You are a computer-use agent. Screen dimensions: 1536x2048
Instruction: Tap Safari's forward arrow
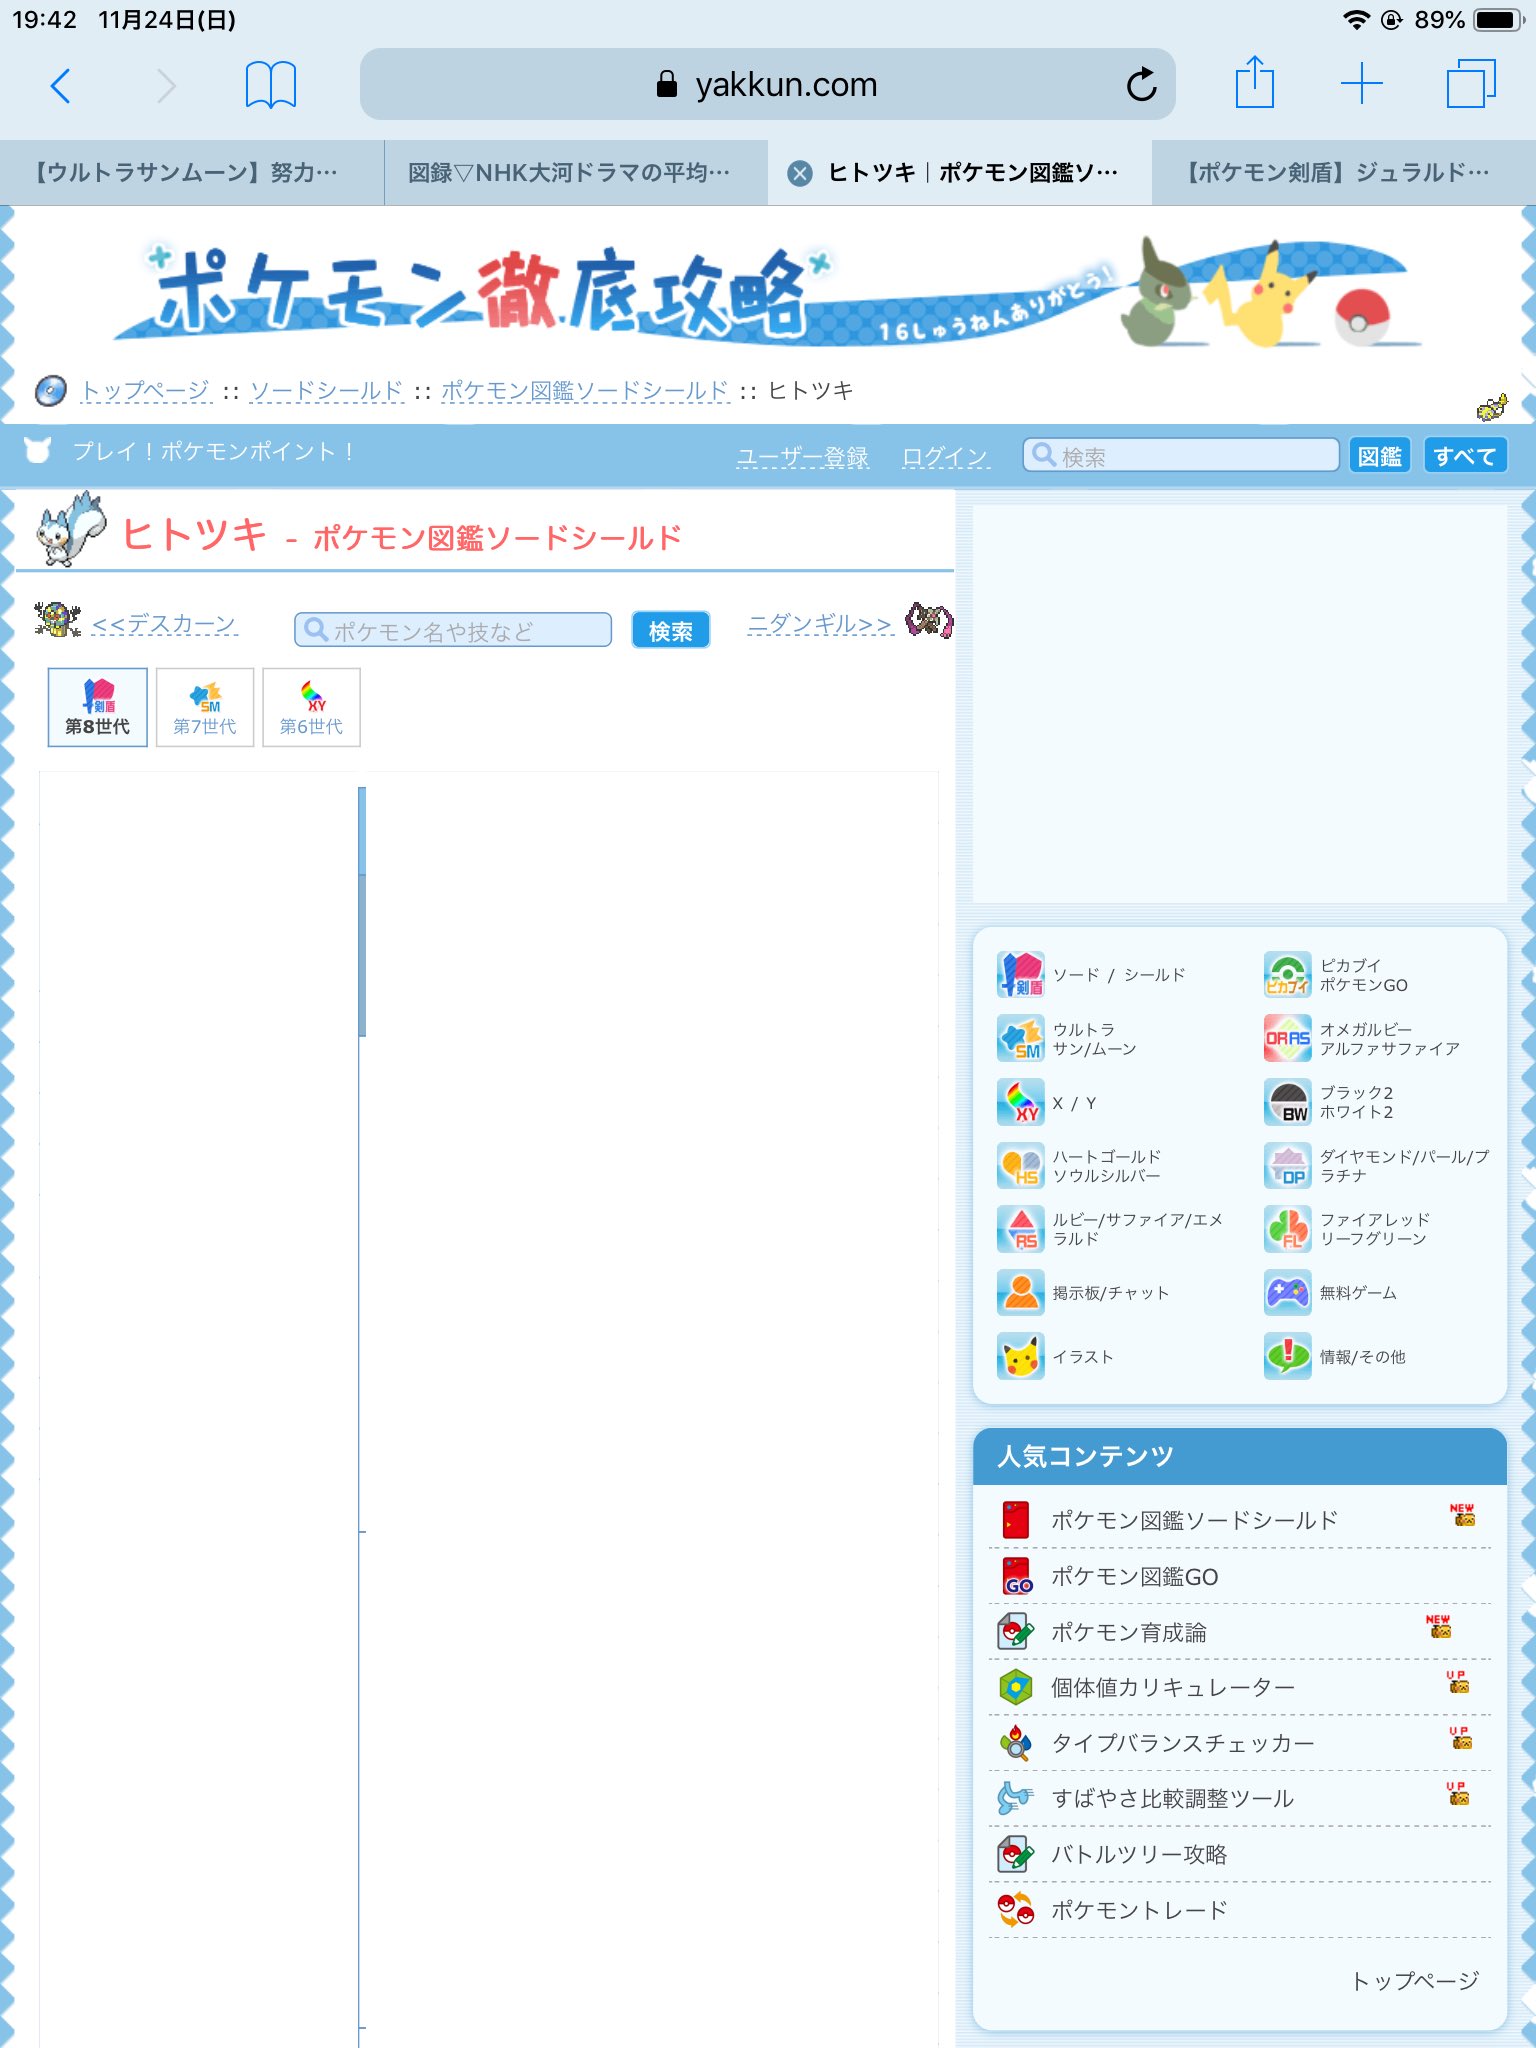(166, 86)
